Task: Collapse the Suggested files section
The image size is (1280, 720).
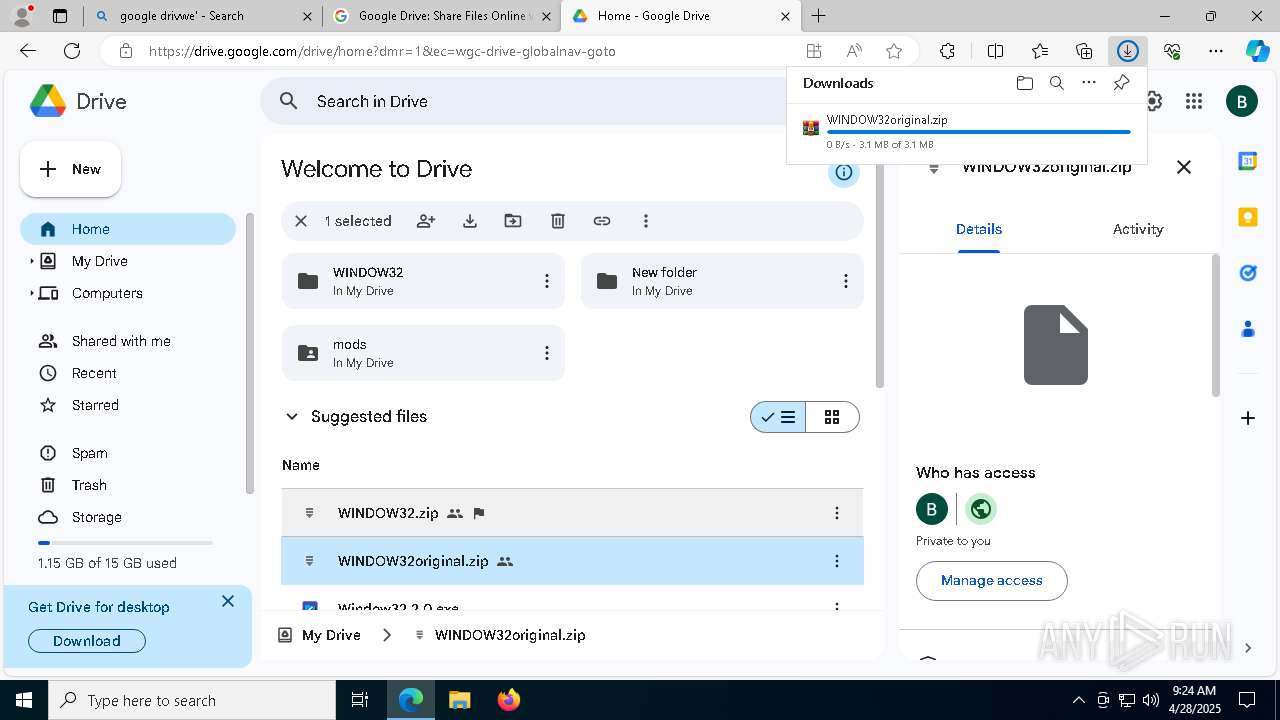Action: click(292, 417)
